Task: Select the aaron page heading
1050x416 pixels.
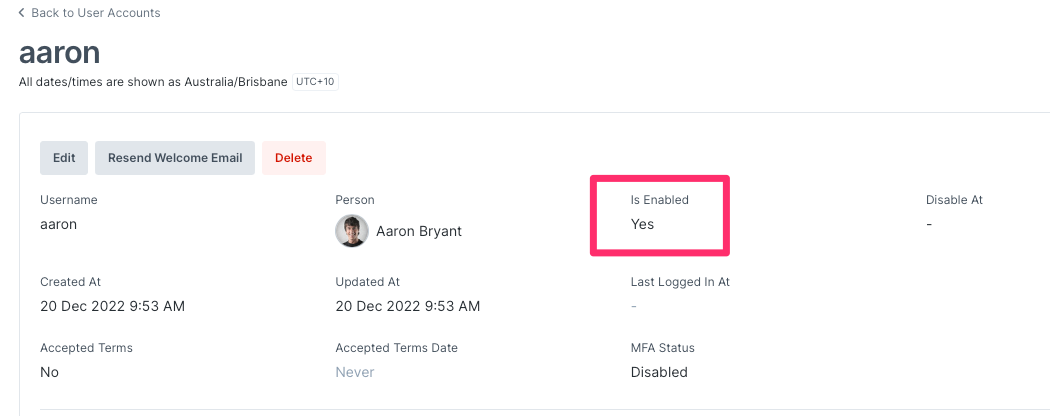Action: 60,52
